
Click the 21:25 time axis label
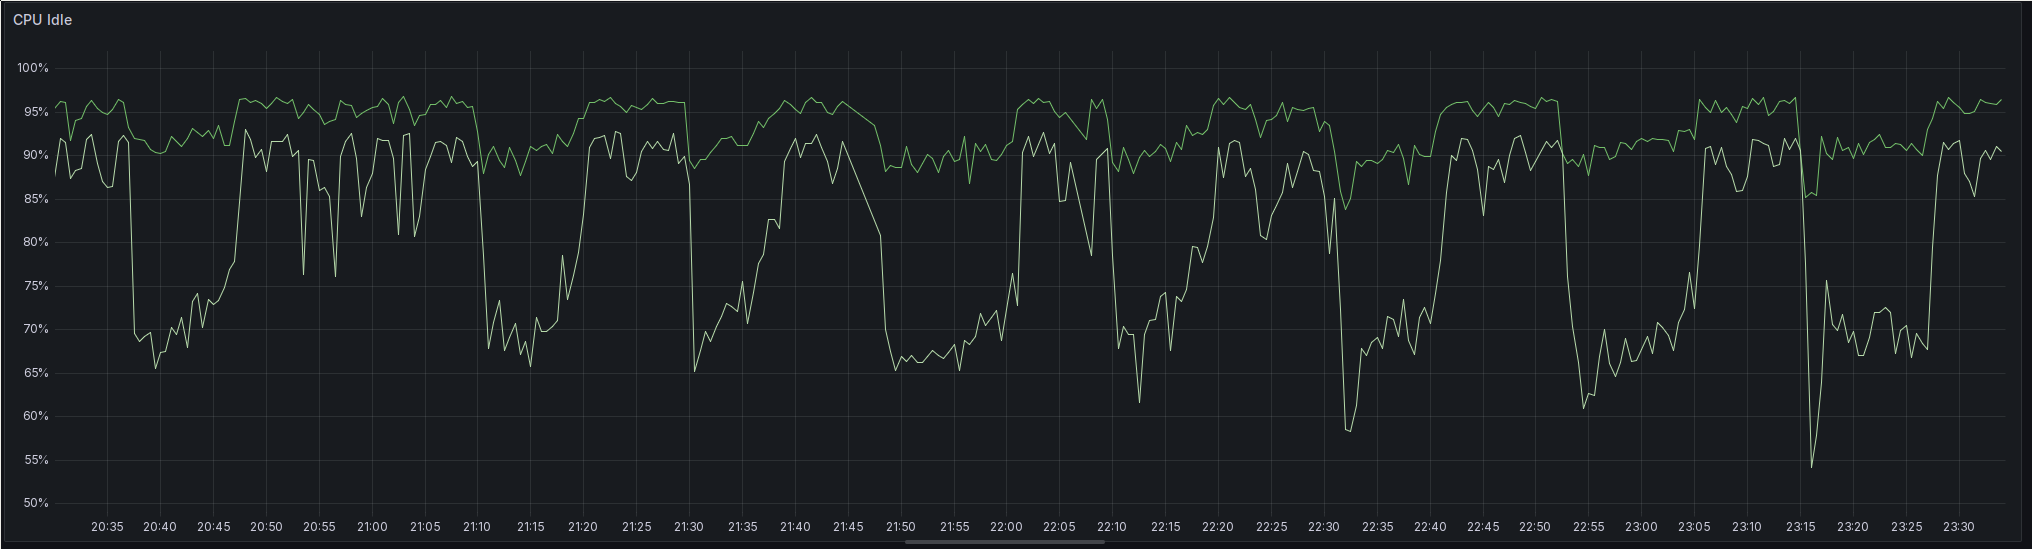pos(636,527)
